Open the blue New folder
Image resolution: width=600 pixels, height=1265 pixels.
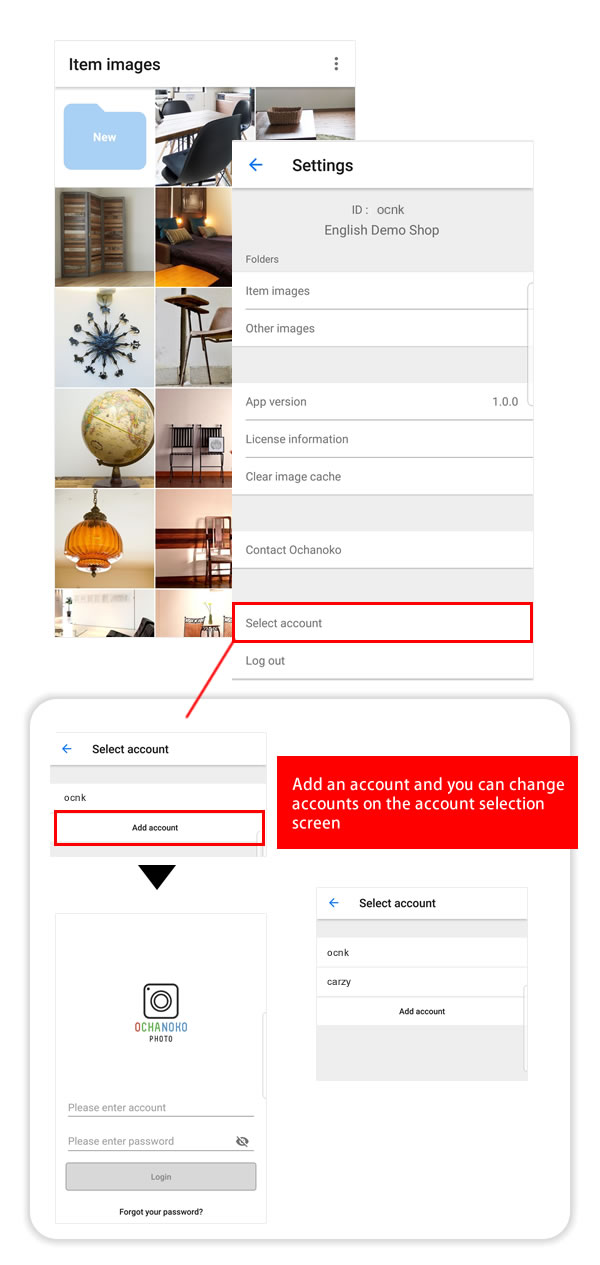[x=105, y=136]
